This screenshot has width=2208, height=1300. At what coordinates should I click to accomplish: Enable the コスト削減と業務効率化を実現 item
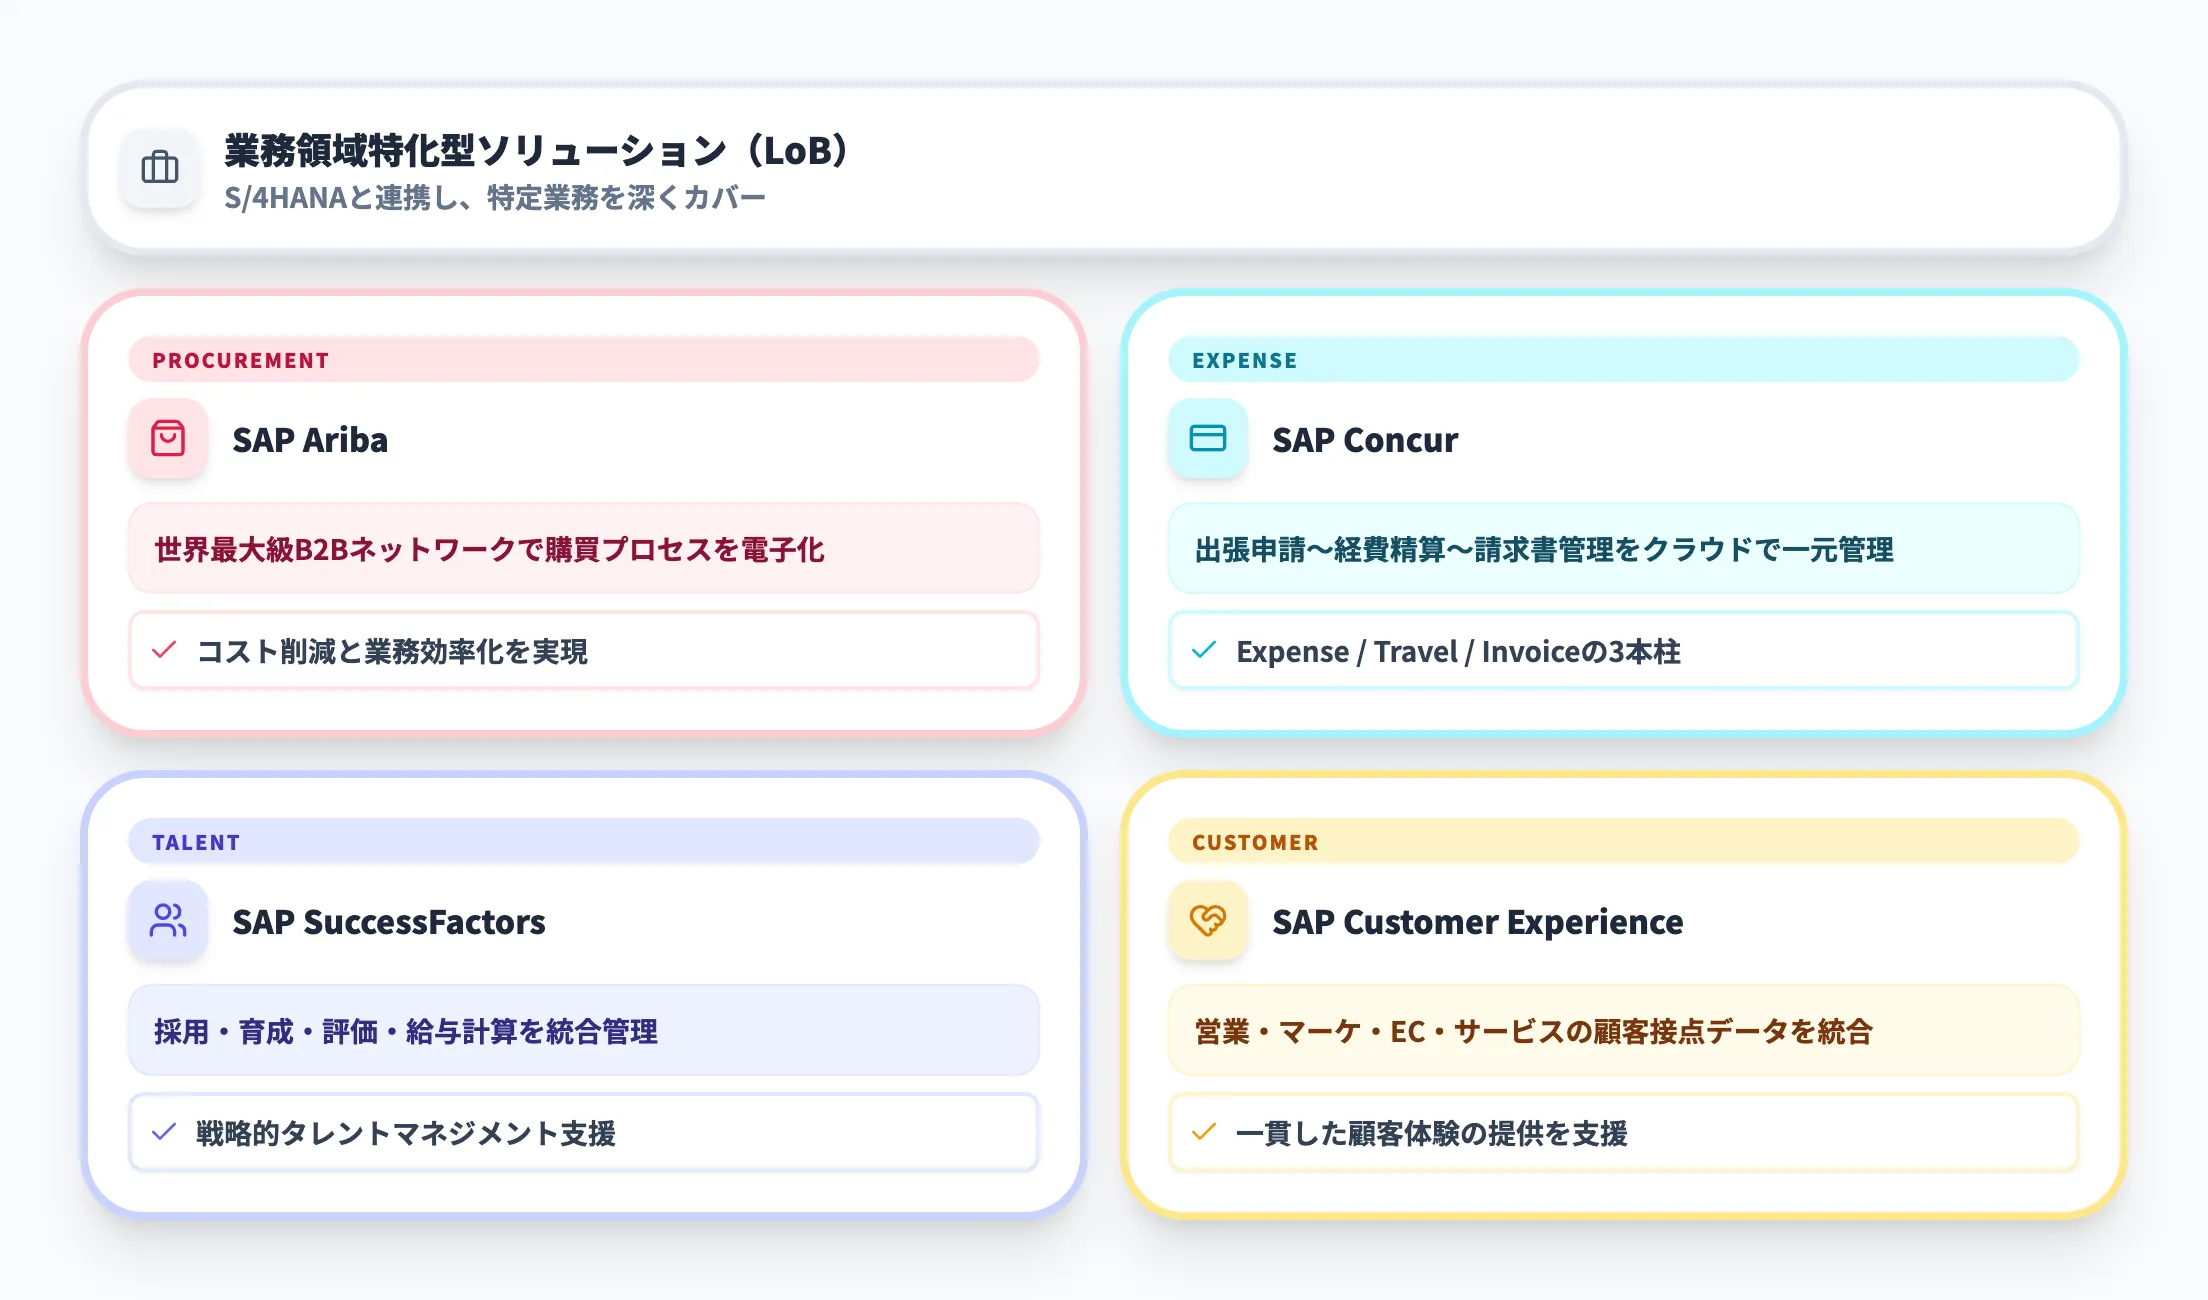click(x=395, y=651)
